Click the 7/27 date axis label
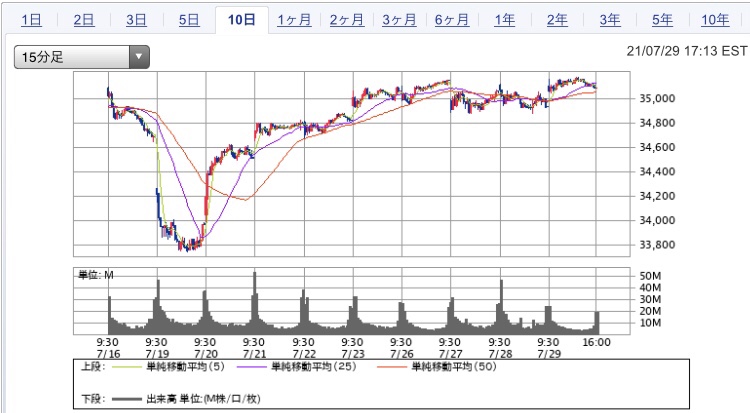This screenshot has width=750, height=413. click(451, 355)
